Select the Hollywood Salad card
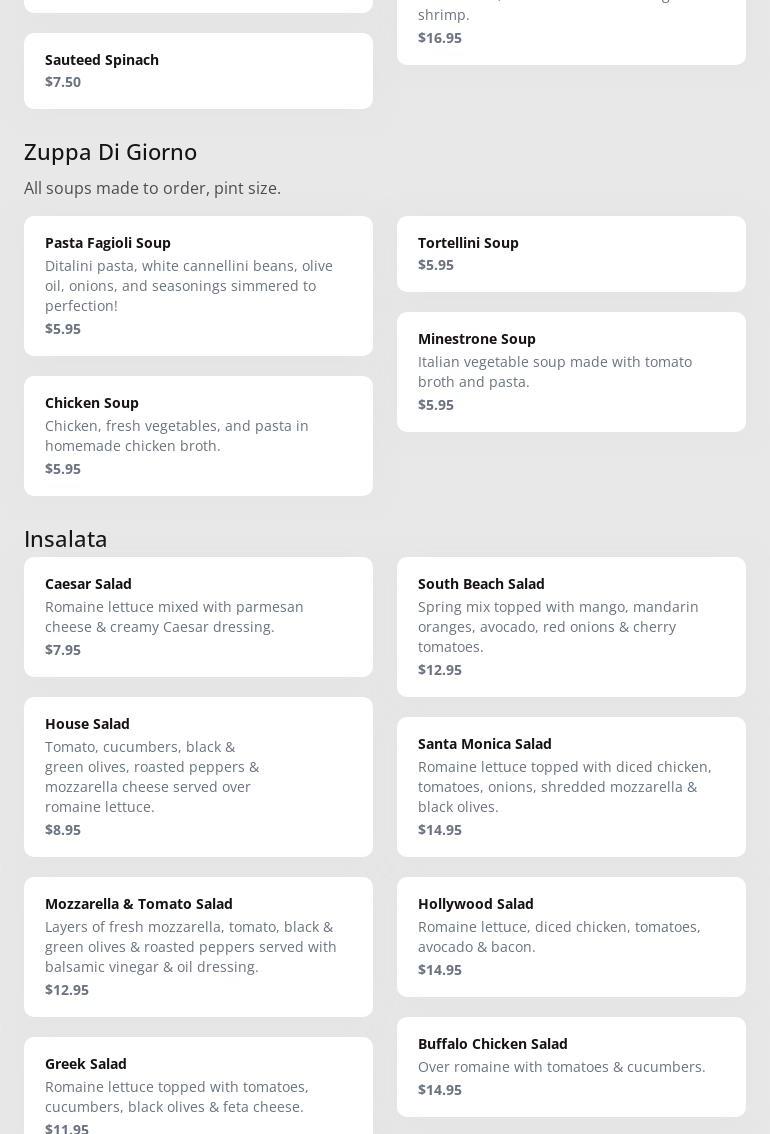 571,936
